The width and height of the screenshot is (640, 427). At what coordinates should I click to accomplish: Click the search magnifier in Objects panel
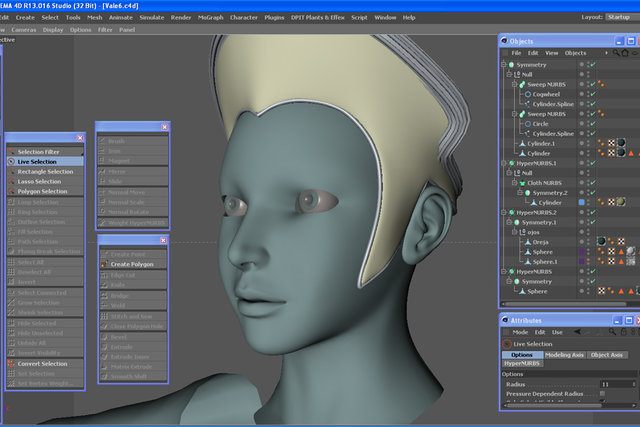pos(616,53)
